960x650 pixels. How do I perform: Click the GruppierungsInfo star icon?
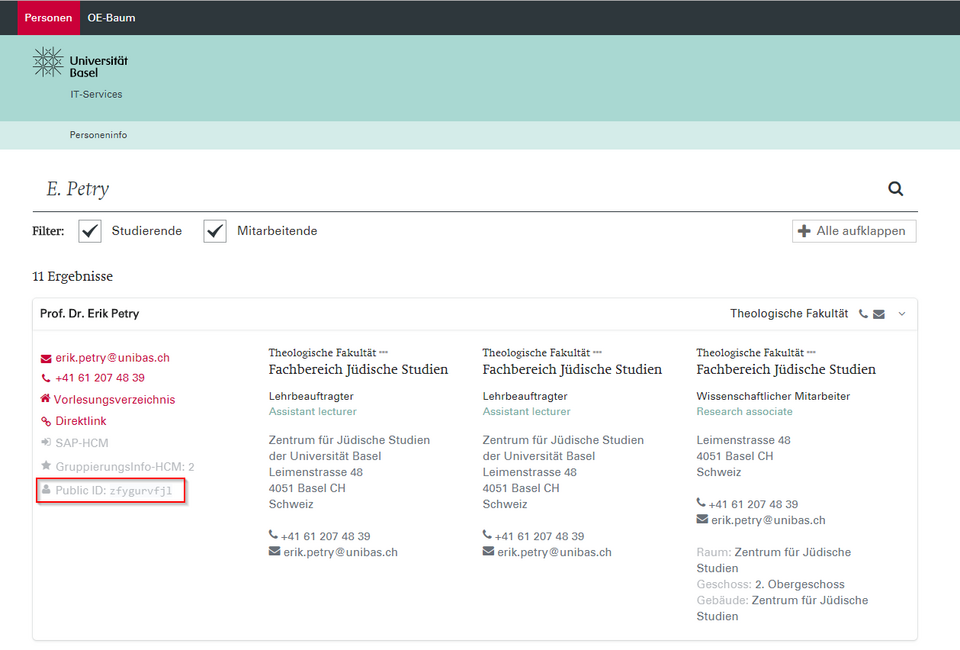[46, 466]
